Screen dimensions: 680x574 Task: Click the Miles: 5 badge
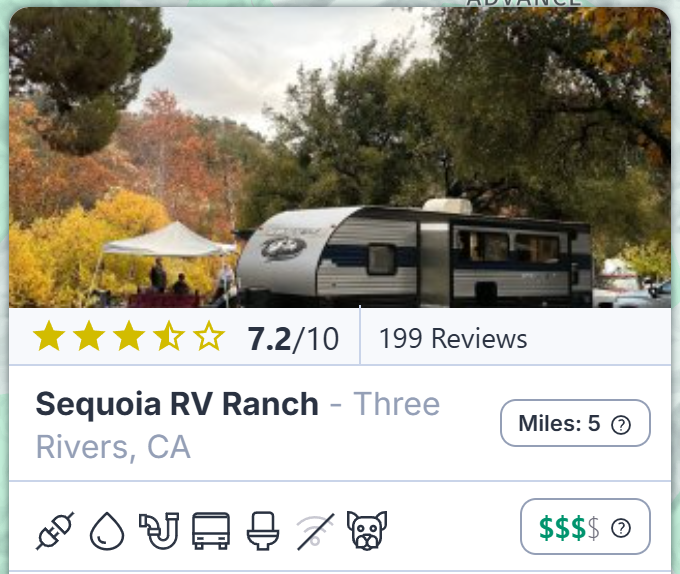[x=575, y=423]
